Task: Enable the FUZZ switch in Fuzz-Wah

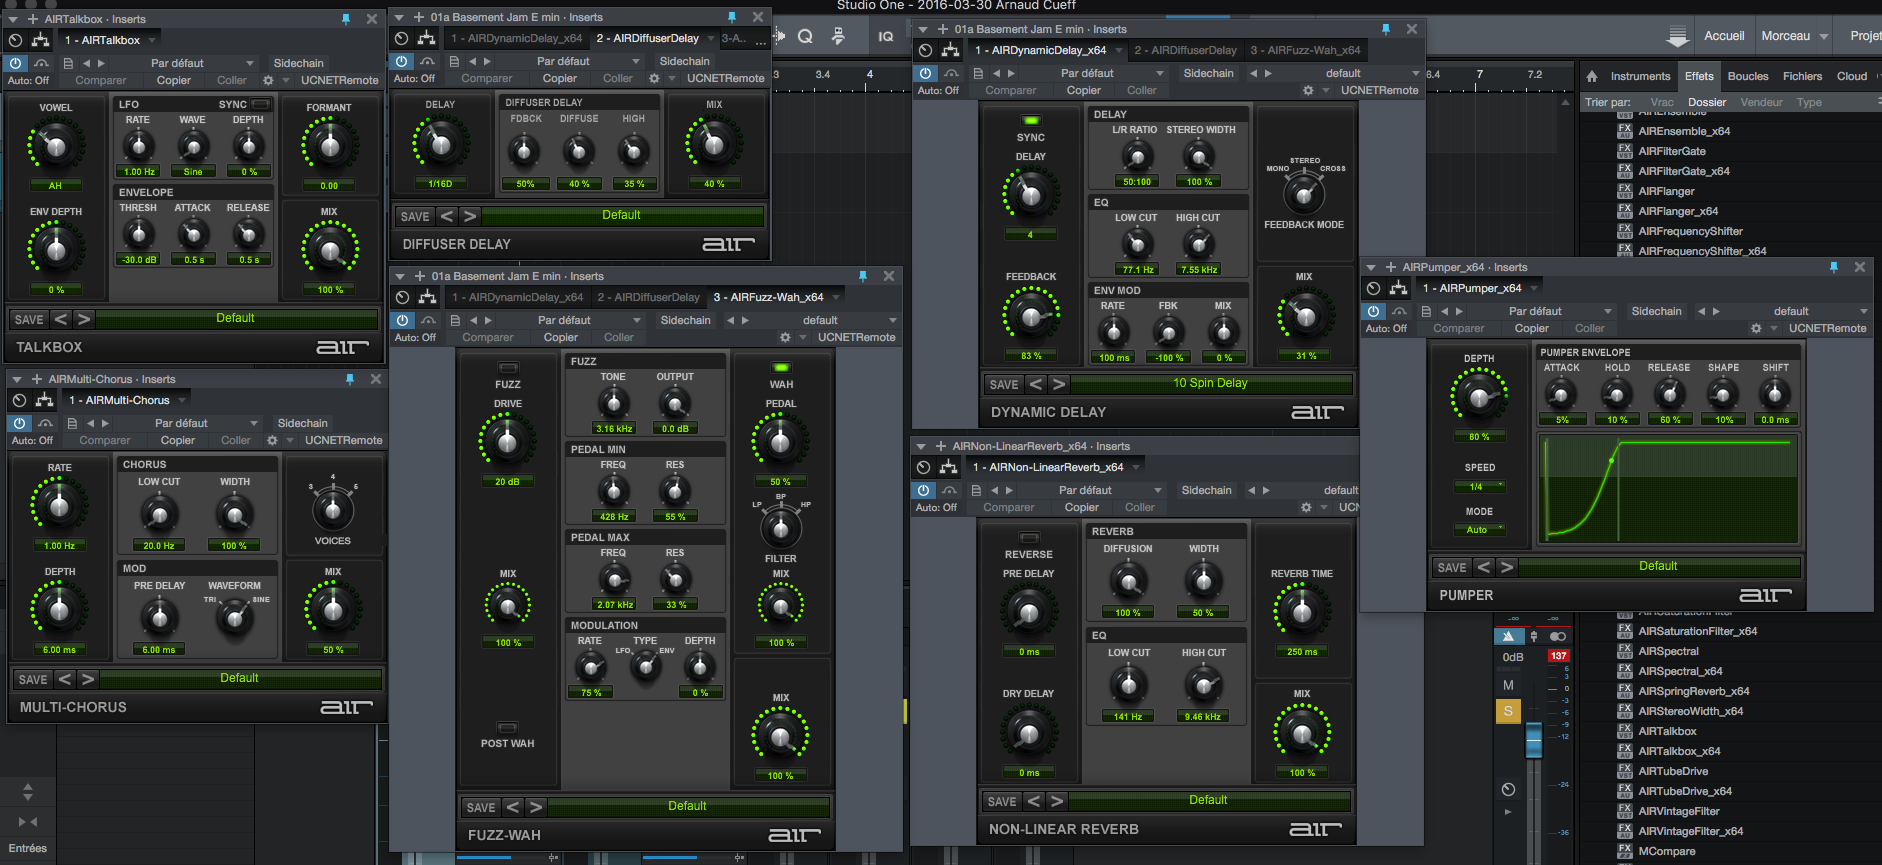Action: (508, 368)
